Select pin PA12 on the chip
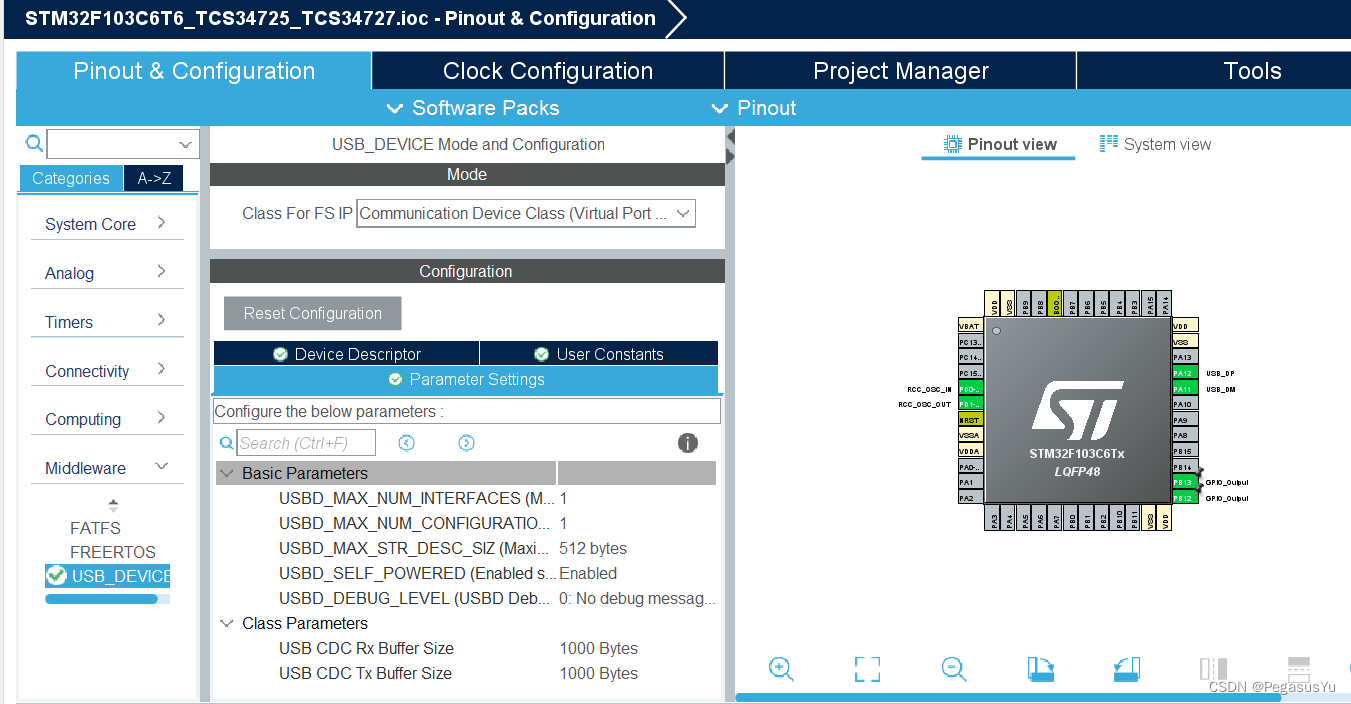1351x704 pixels. 1184,373
